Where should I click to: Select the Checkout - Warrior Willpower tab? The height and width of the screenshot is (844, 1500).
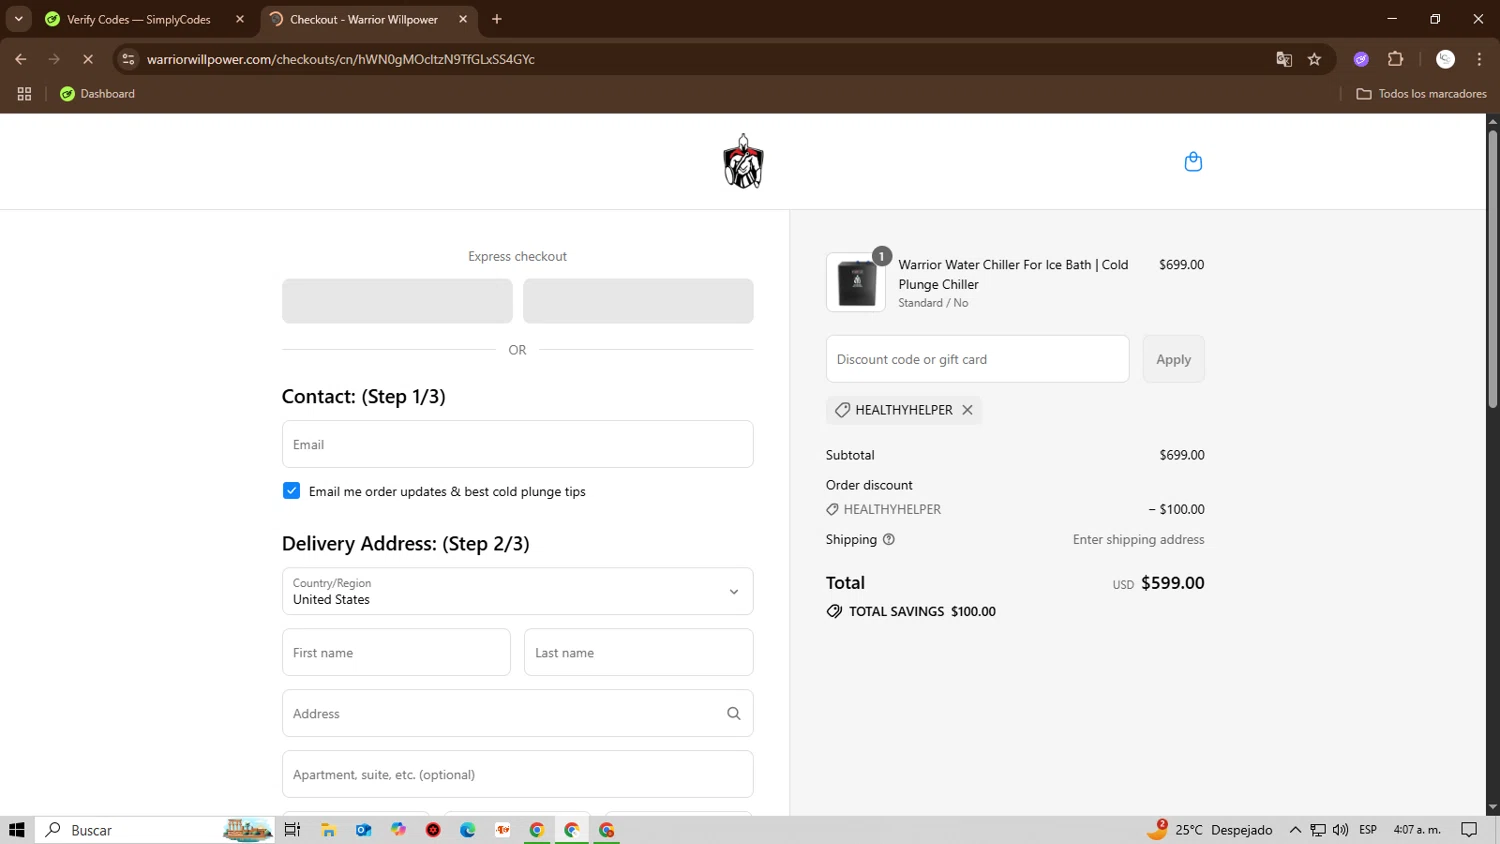tap(370, 19)
